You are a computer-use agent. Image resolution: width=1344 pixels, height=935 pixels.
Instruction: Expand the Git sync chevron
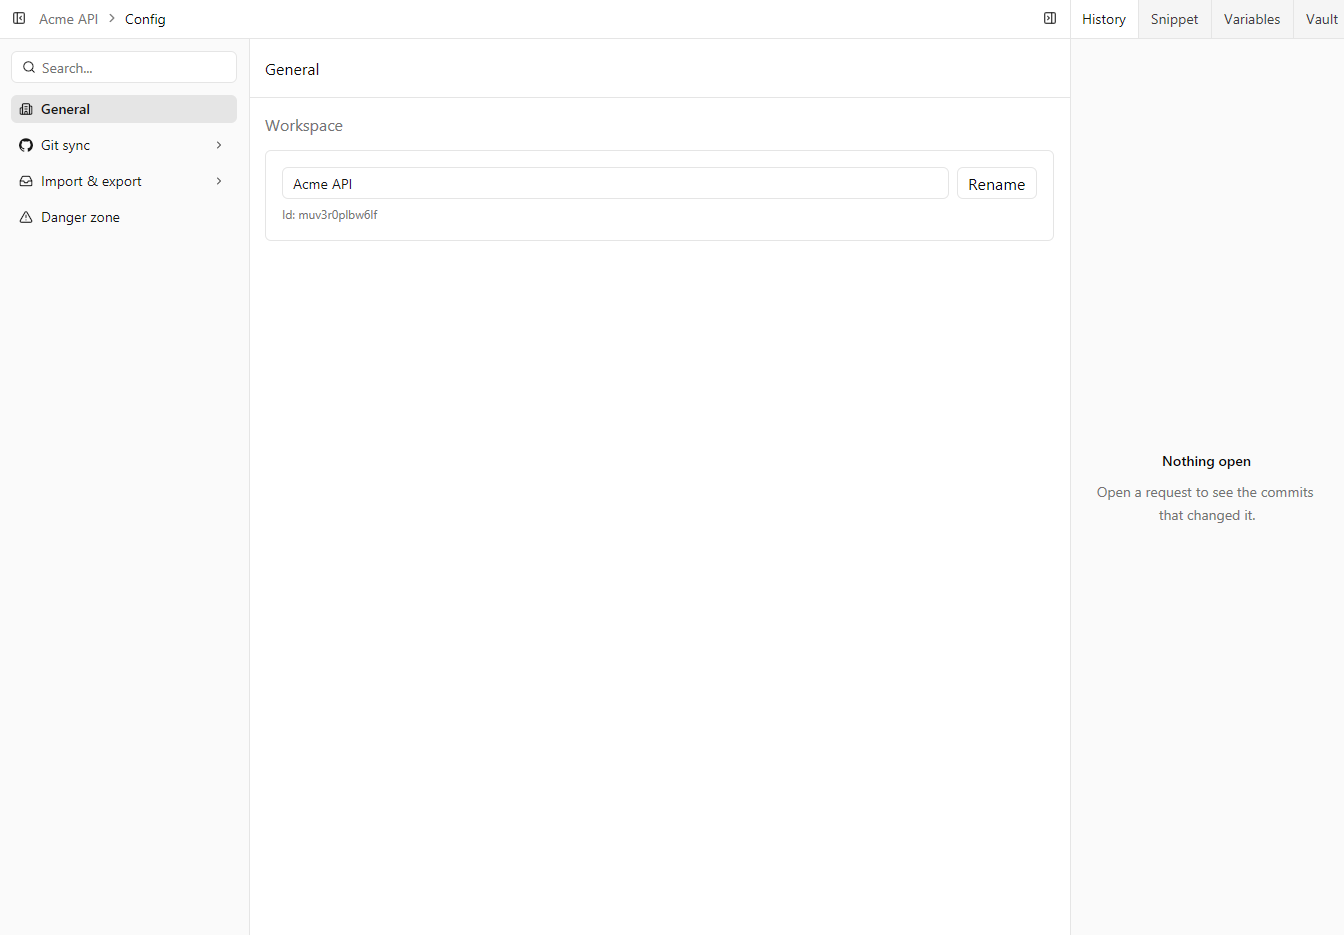[219, 145]
